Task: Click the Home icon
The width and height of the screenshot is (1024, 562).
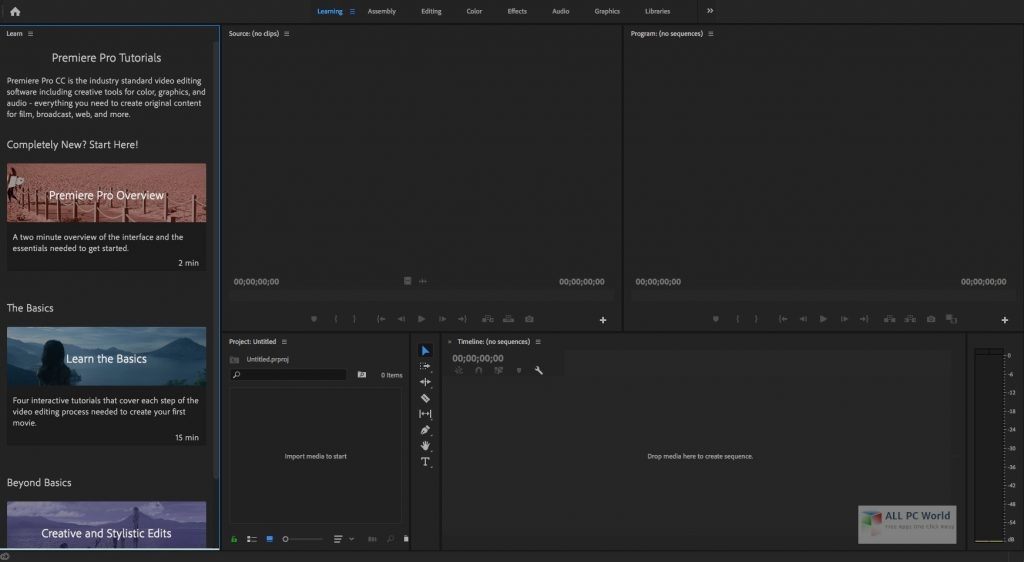Action: pos(15,11)
